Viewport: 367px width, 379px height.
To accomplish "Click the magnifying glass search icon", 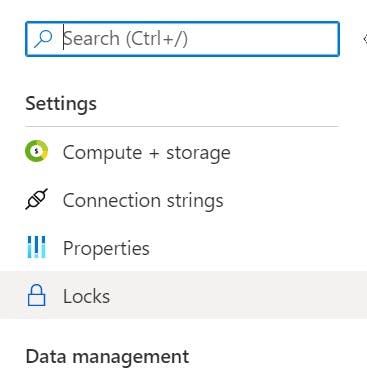I will point(43,39).
